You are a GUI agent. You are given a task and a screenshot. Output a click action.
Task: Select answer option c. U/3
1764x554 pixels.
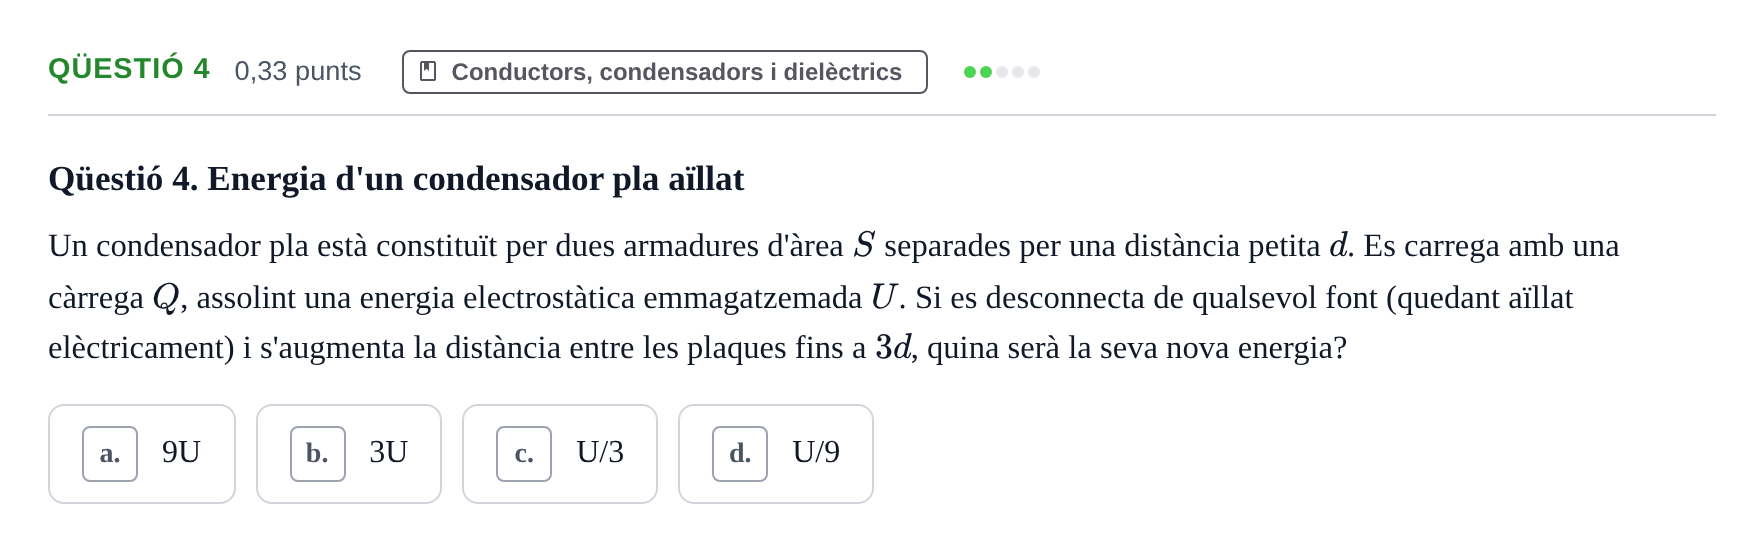[560, 454]
